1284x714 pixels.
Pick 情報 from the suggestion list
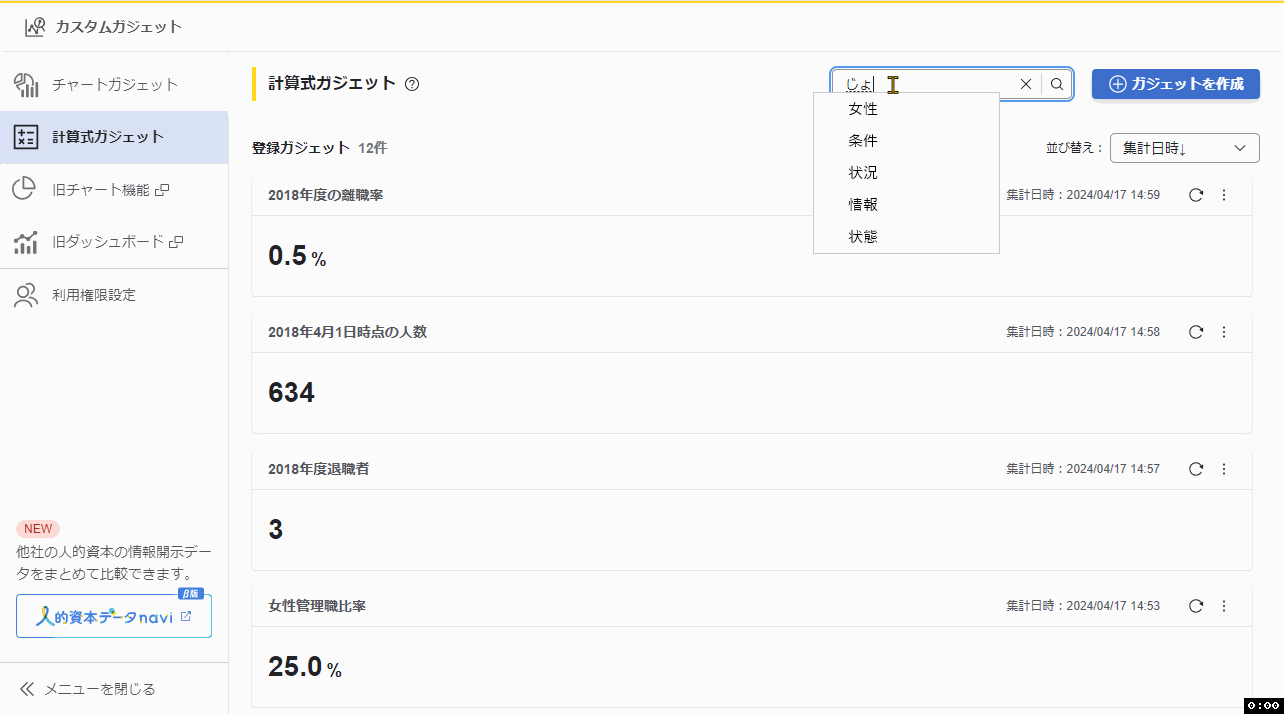[x=863, y=205]
